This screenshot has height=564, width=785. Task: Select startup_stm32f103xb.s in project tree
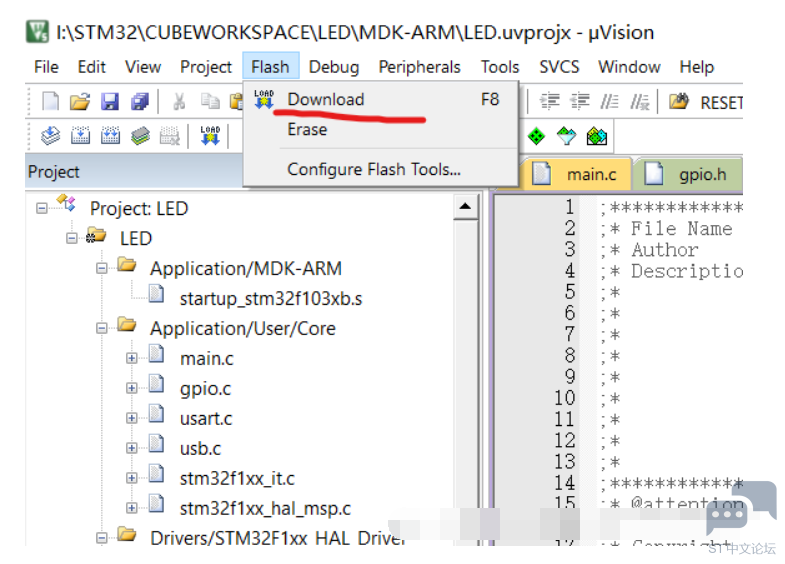coord(271,299)
